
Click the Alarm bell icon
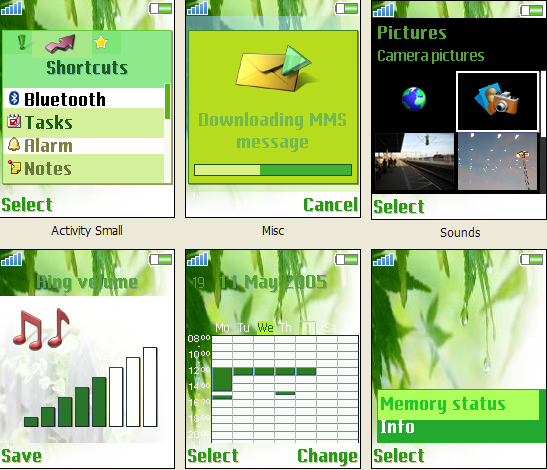coord(14,144)
